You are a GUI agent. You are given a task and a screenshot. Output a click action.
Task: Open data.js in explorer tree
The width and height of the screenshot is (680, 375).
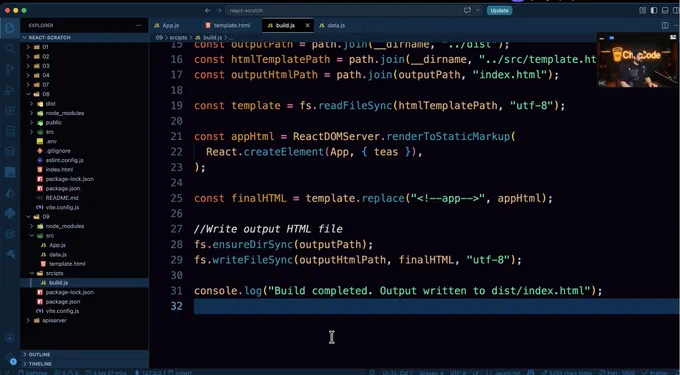[85, 254]
